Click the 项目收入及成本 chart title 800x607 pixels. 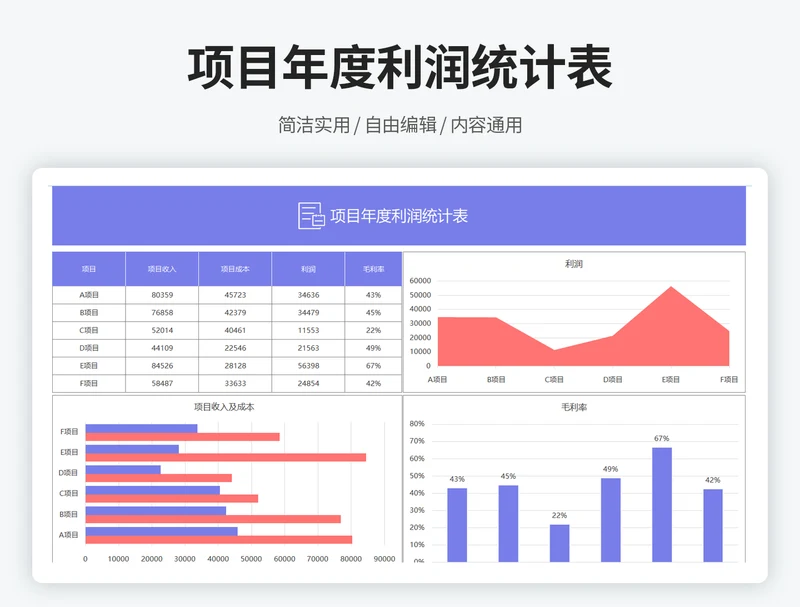tap(224, 407)
